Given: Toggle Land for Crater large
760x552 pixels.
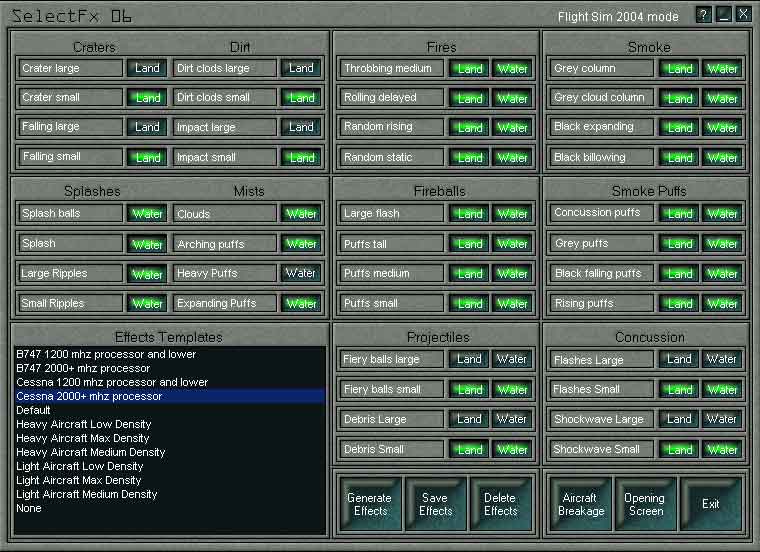Looking at the screenshot, I should [x=147, y=68].
